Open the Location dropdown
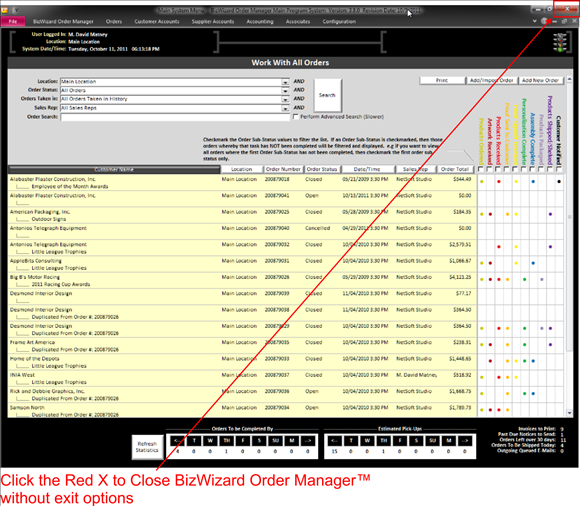The height and width of the screenshot is (506, 580). [x=285, y=82]
